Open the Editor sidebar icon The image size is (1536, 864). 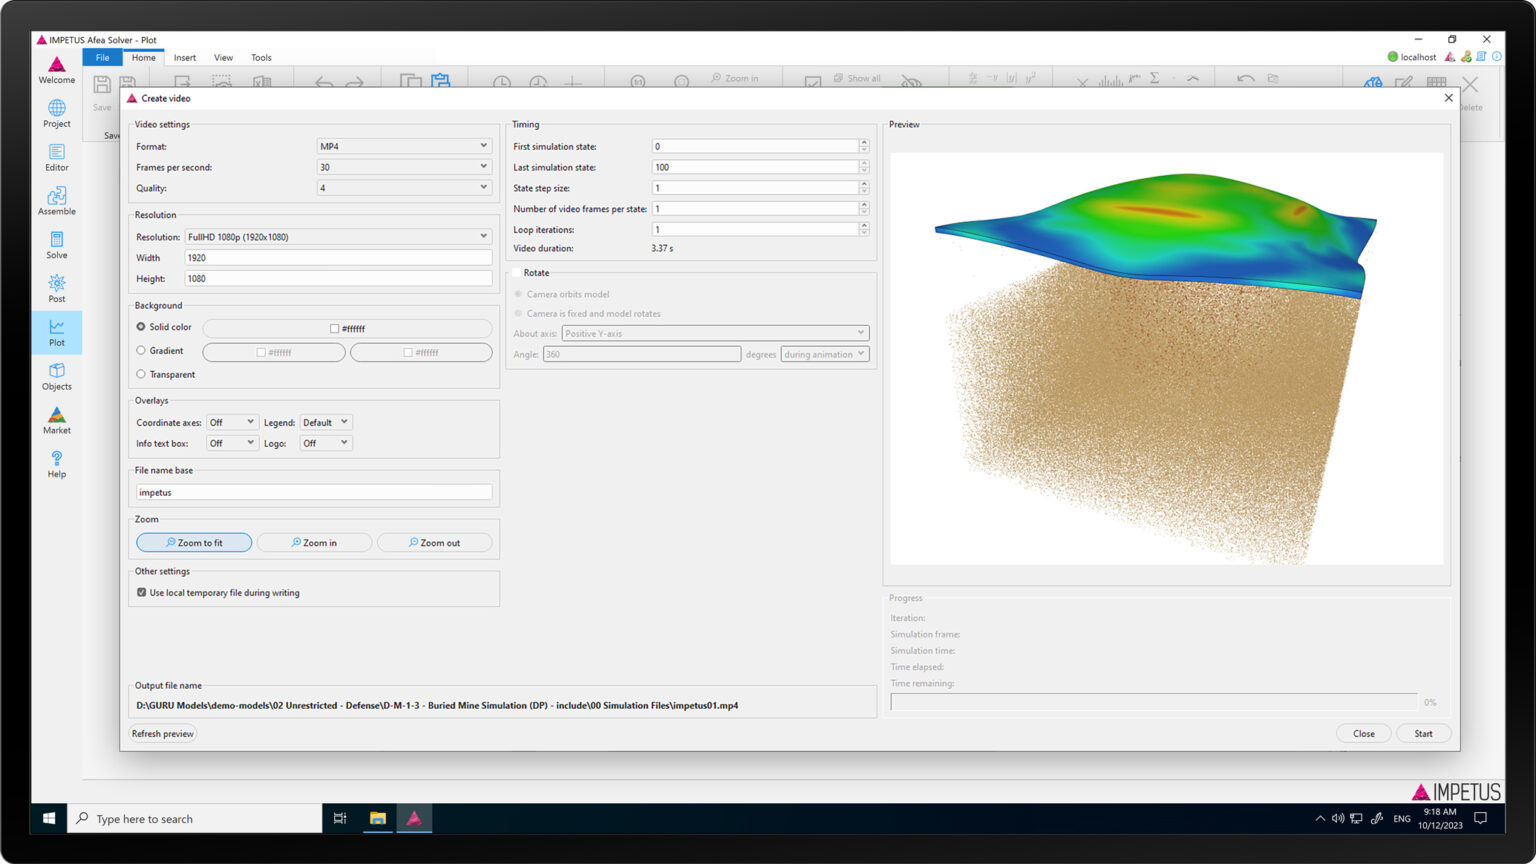pyautogui.click(x=56, y=157)
